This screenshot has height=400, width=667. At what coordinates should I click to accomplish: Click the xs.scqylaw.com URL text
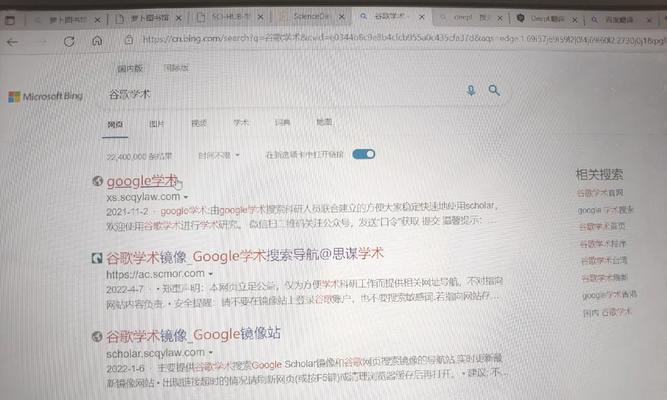coord(143,197)
